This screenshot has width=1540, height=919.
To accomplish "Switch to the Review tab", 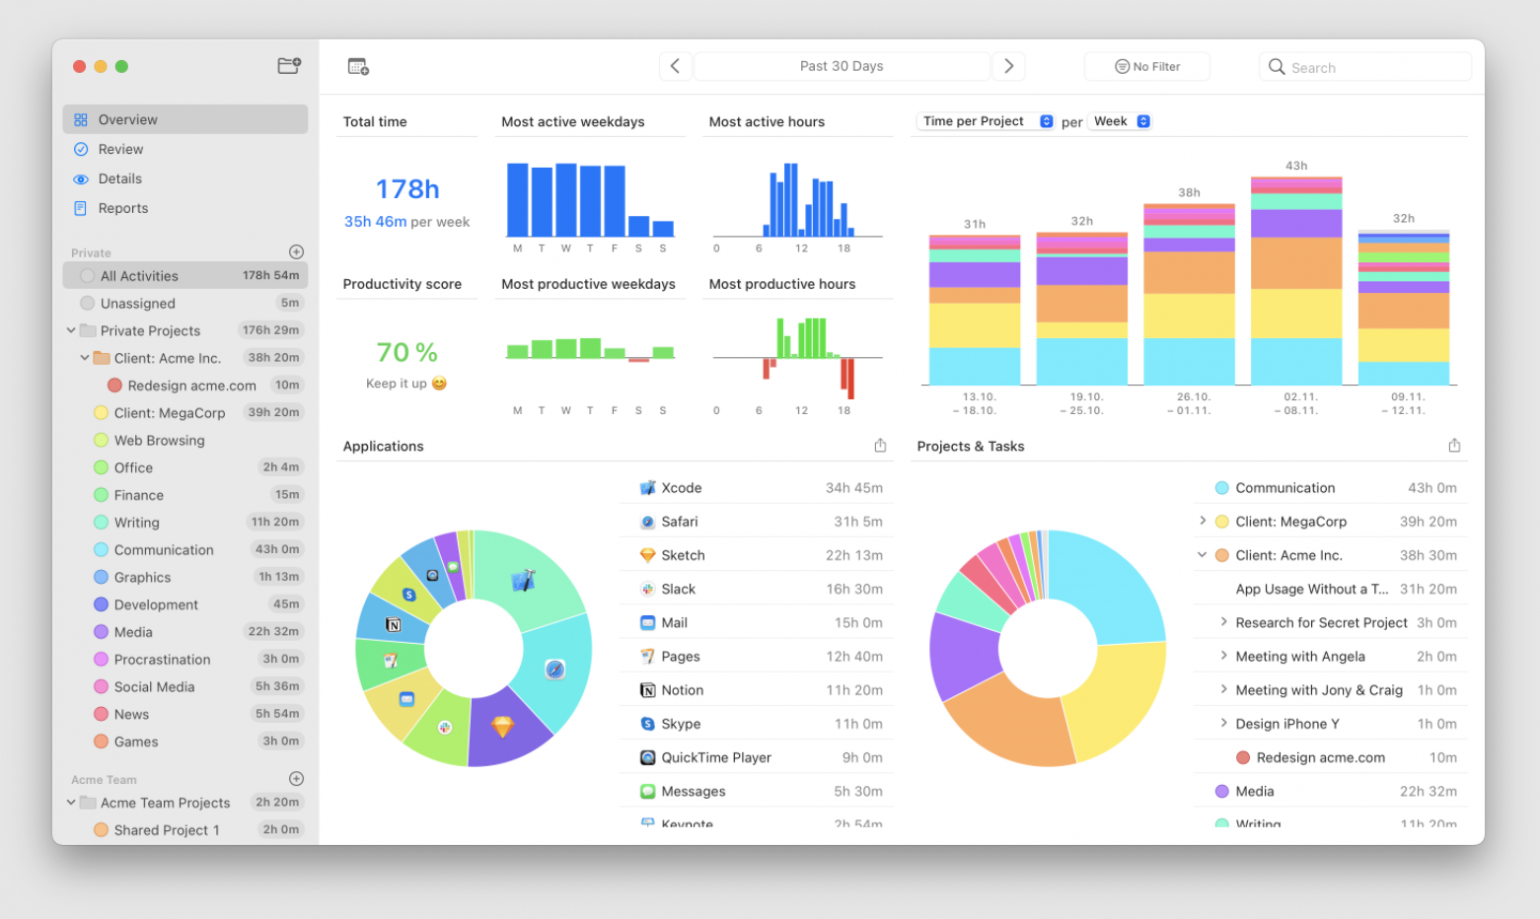I will click(120, 148).
